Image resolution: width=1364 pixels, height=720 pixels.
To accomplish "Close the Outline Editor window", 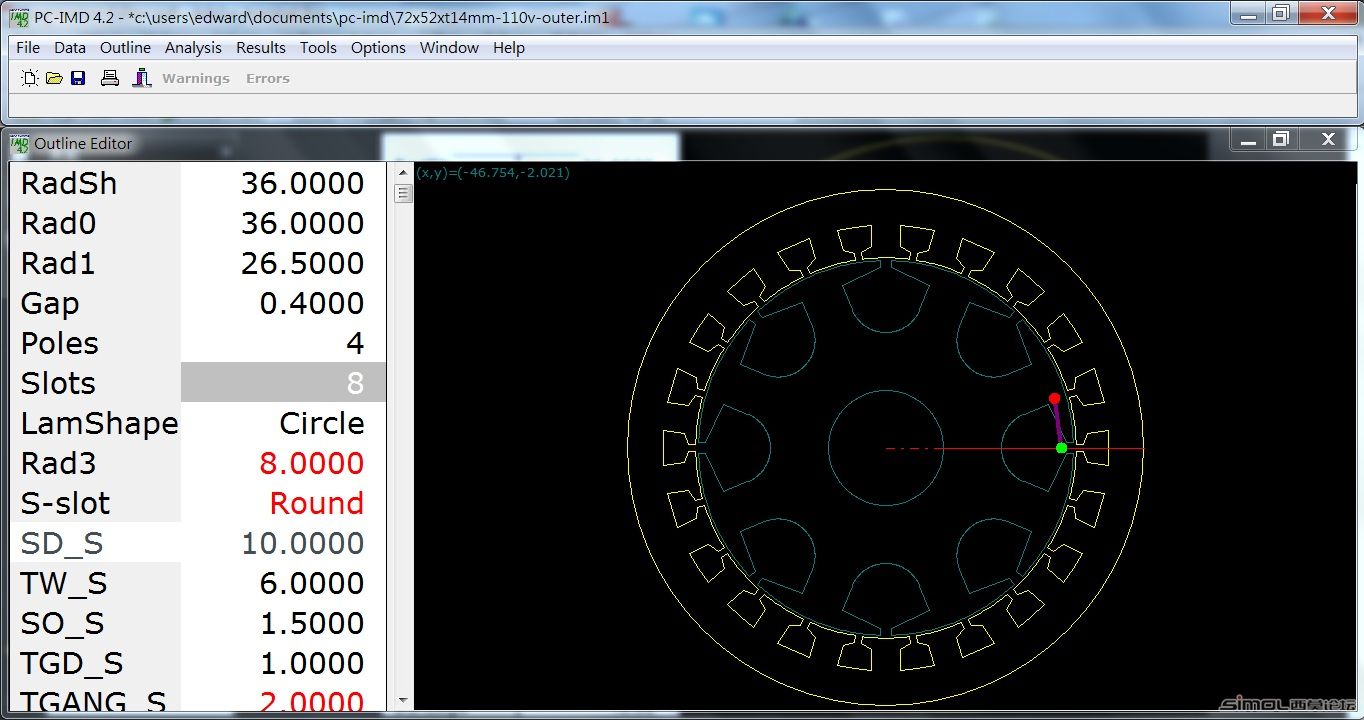I will 1328,141.
